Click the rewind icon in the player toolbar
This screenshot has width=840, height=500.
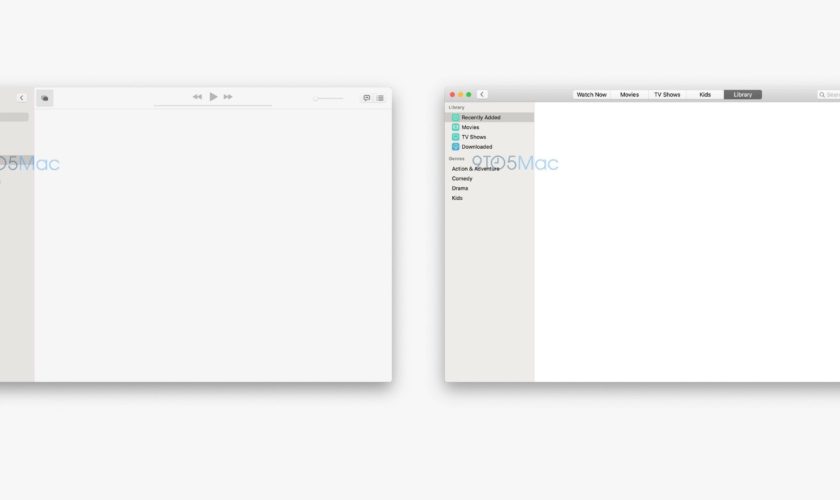197,97
